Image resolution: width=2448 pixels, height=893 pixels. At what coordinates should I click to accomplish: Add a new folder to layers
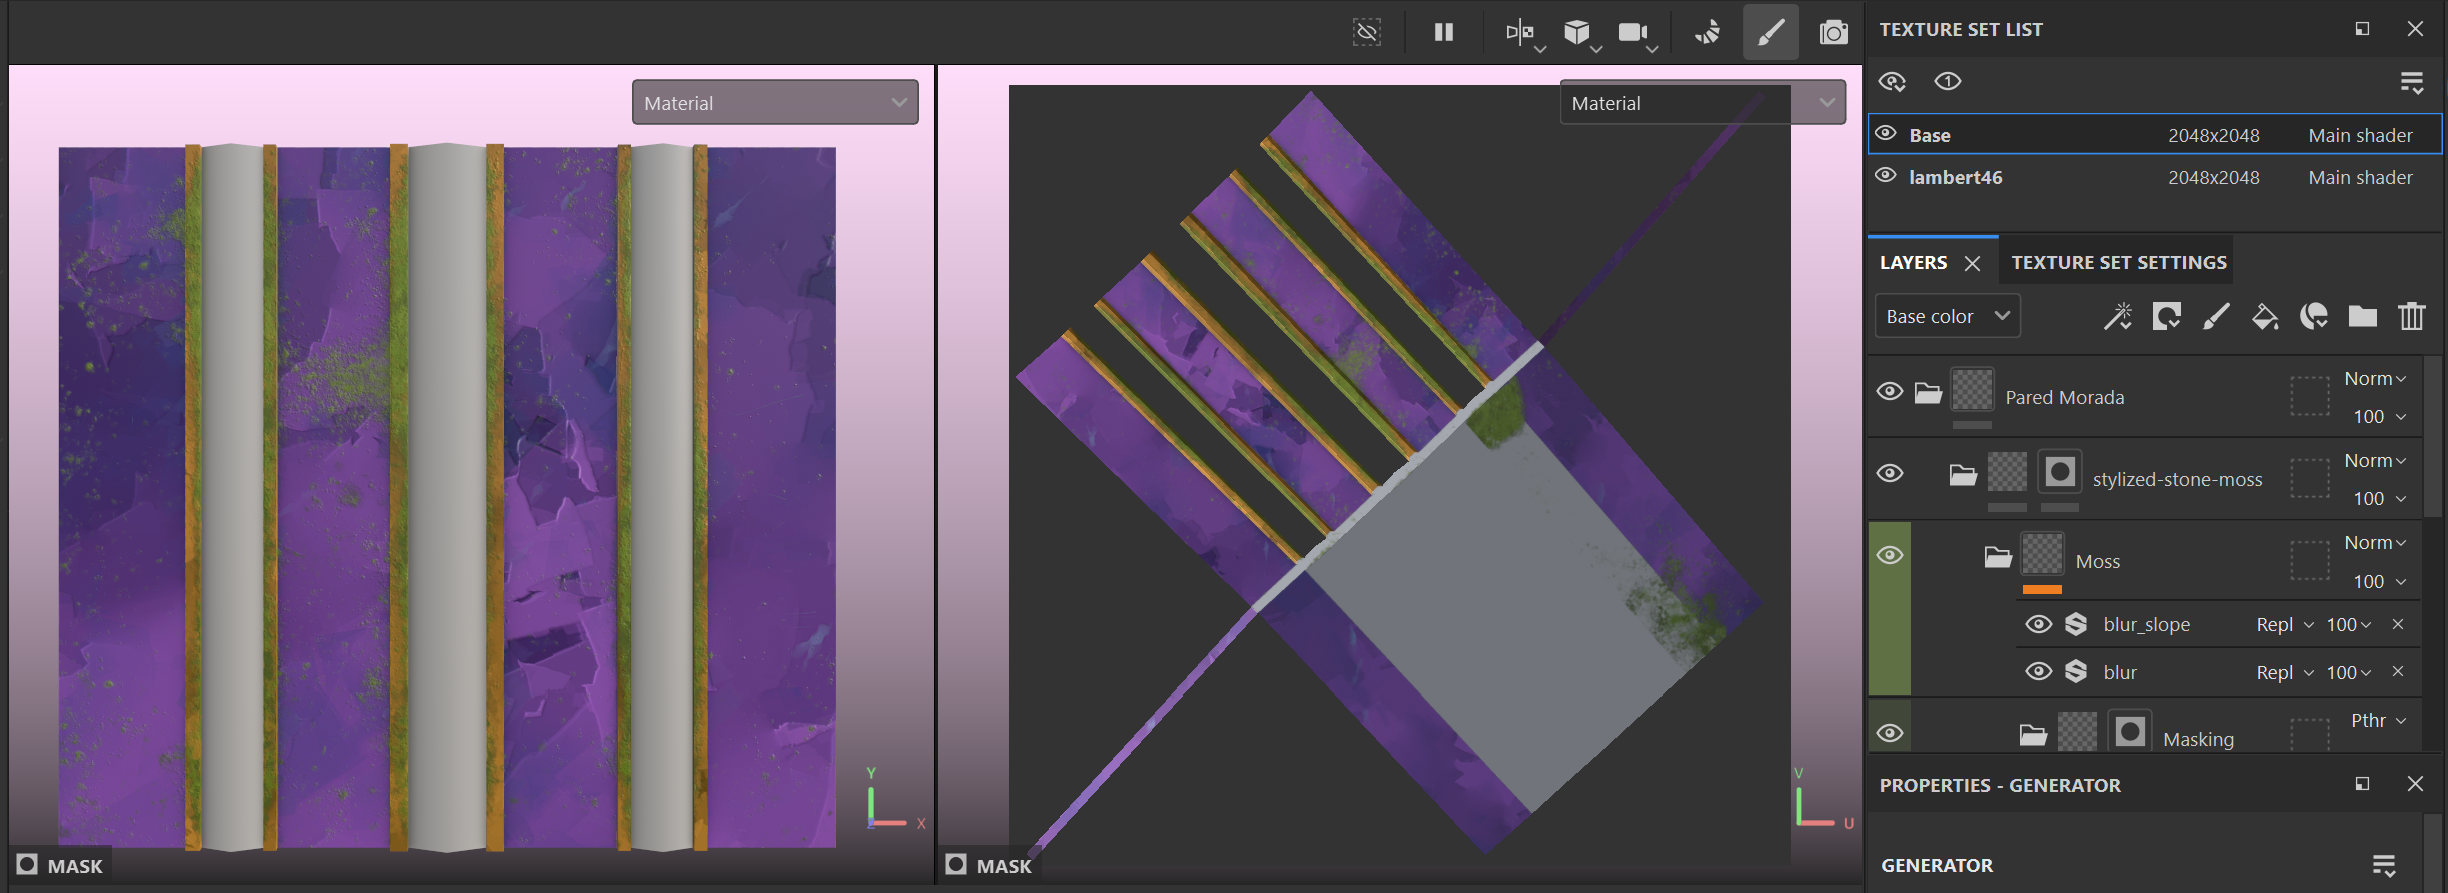[2362, 317]
